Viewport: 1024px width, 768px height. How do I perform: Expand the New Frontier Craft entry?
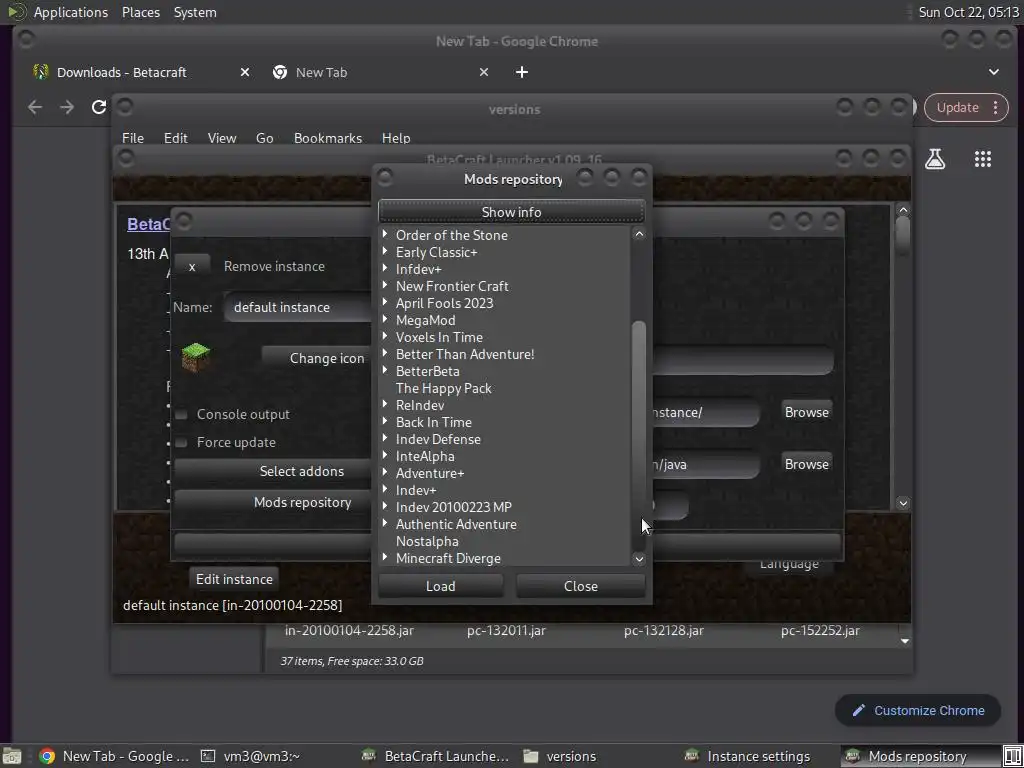coord(385,285)
